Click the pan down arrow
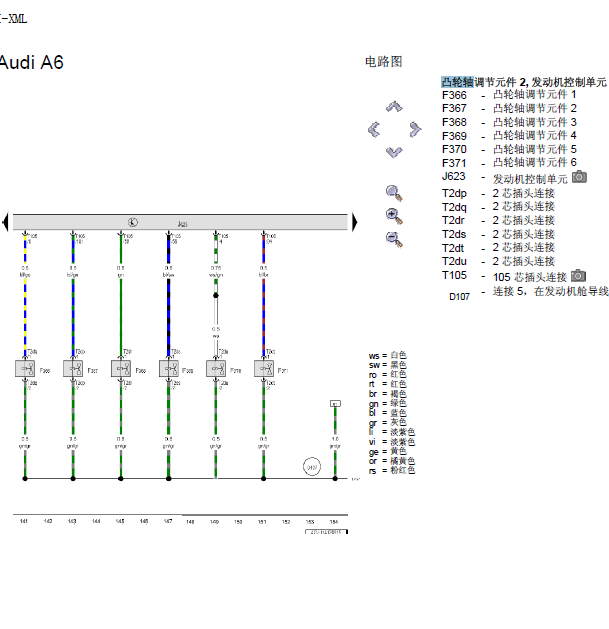609x629 pixels. pos(394,152)
